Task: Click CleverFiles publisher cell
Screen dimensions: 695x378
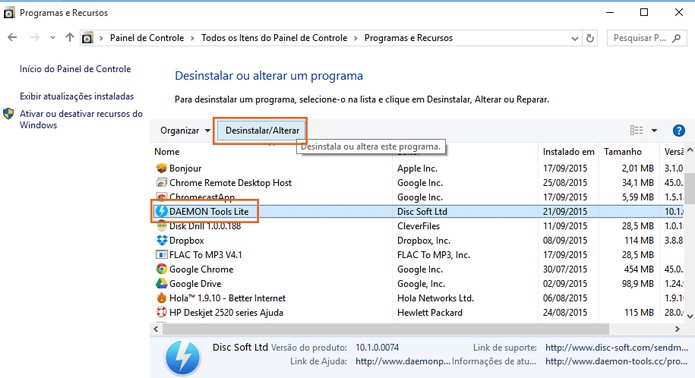Action: tap(418, 226)
